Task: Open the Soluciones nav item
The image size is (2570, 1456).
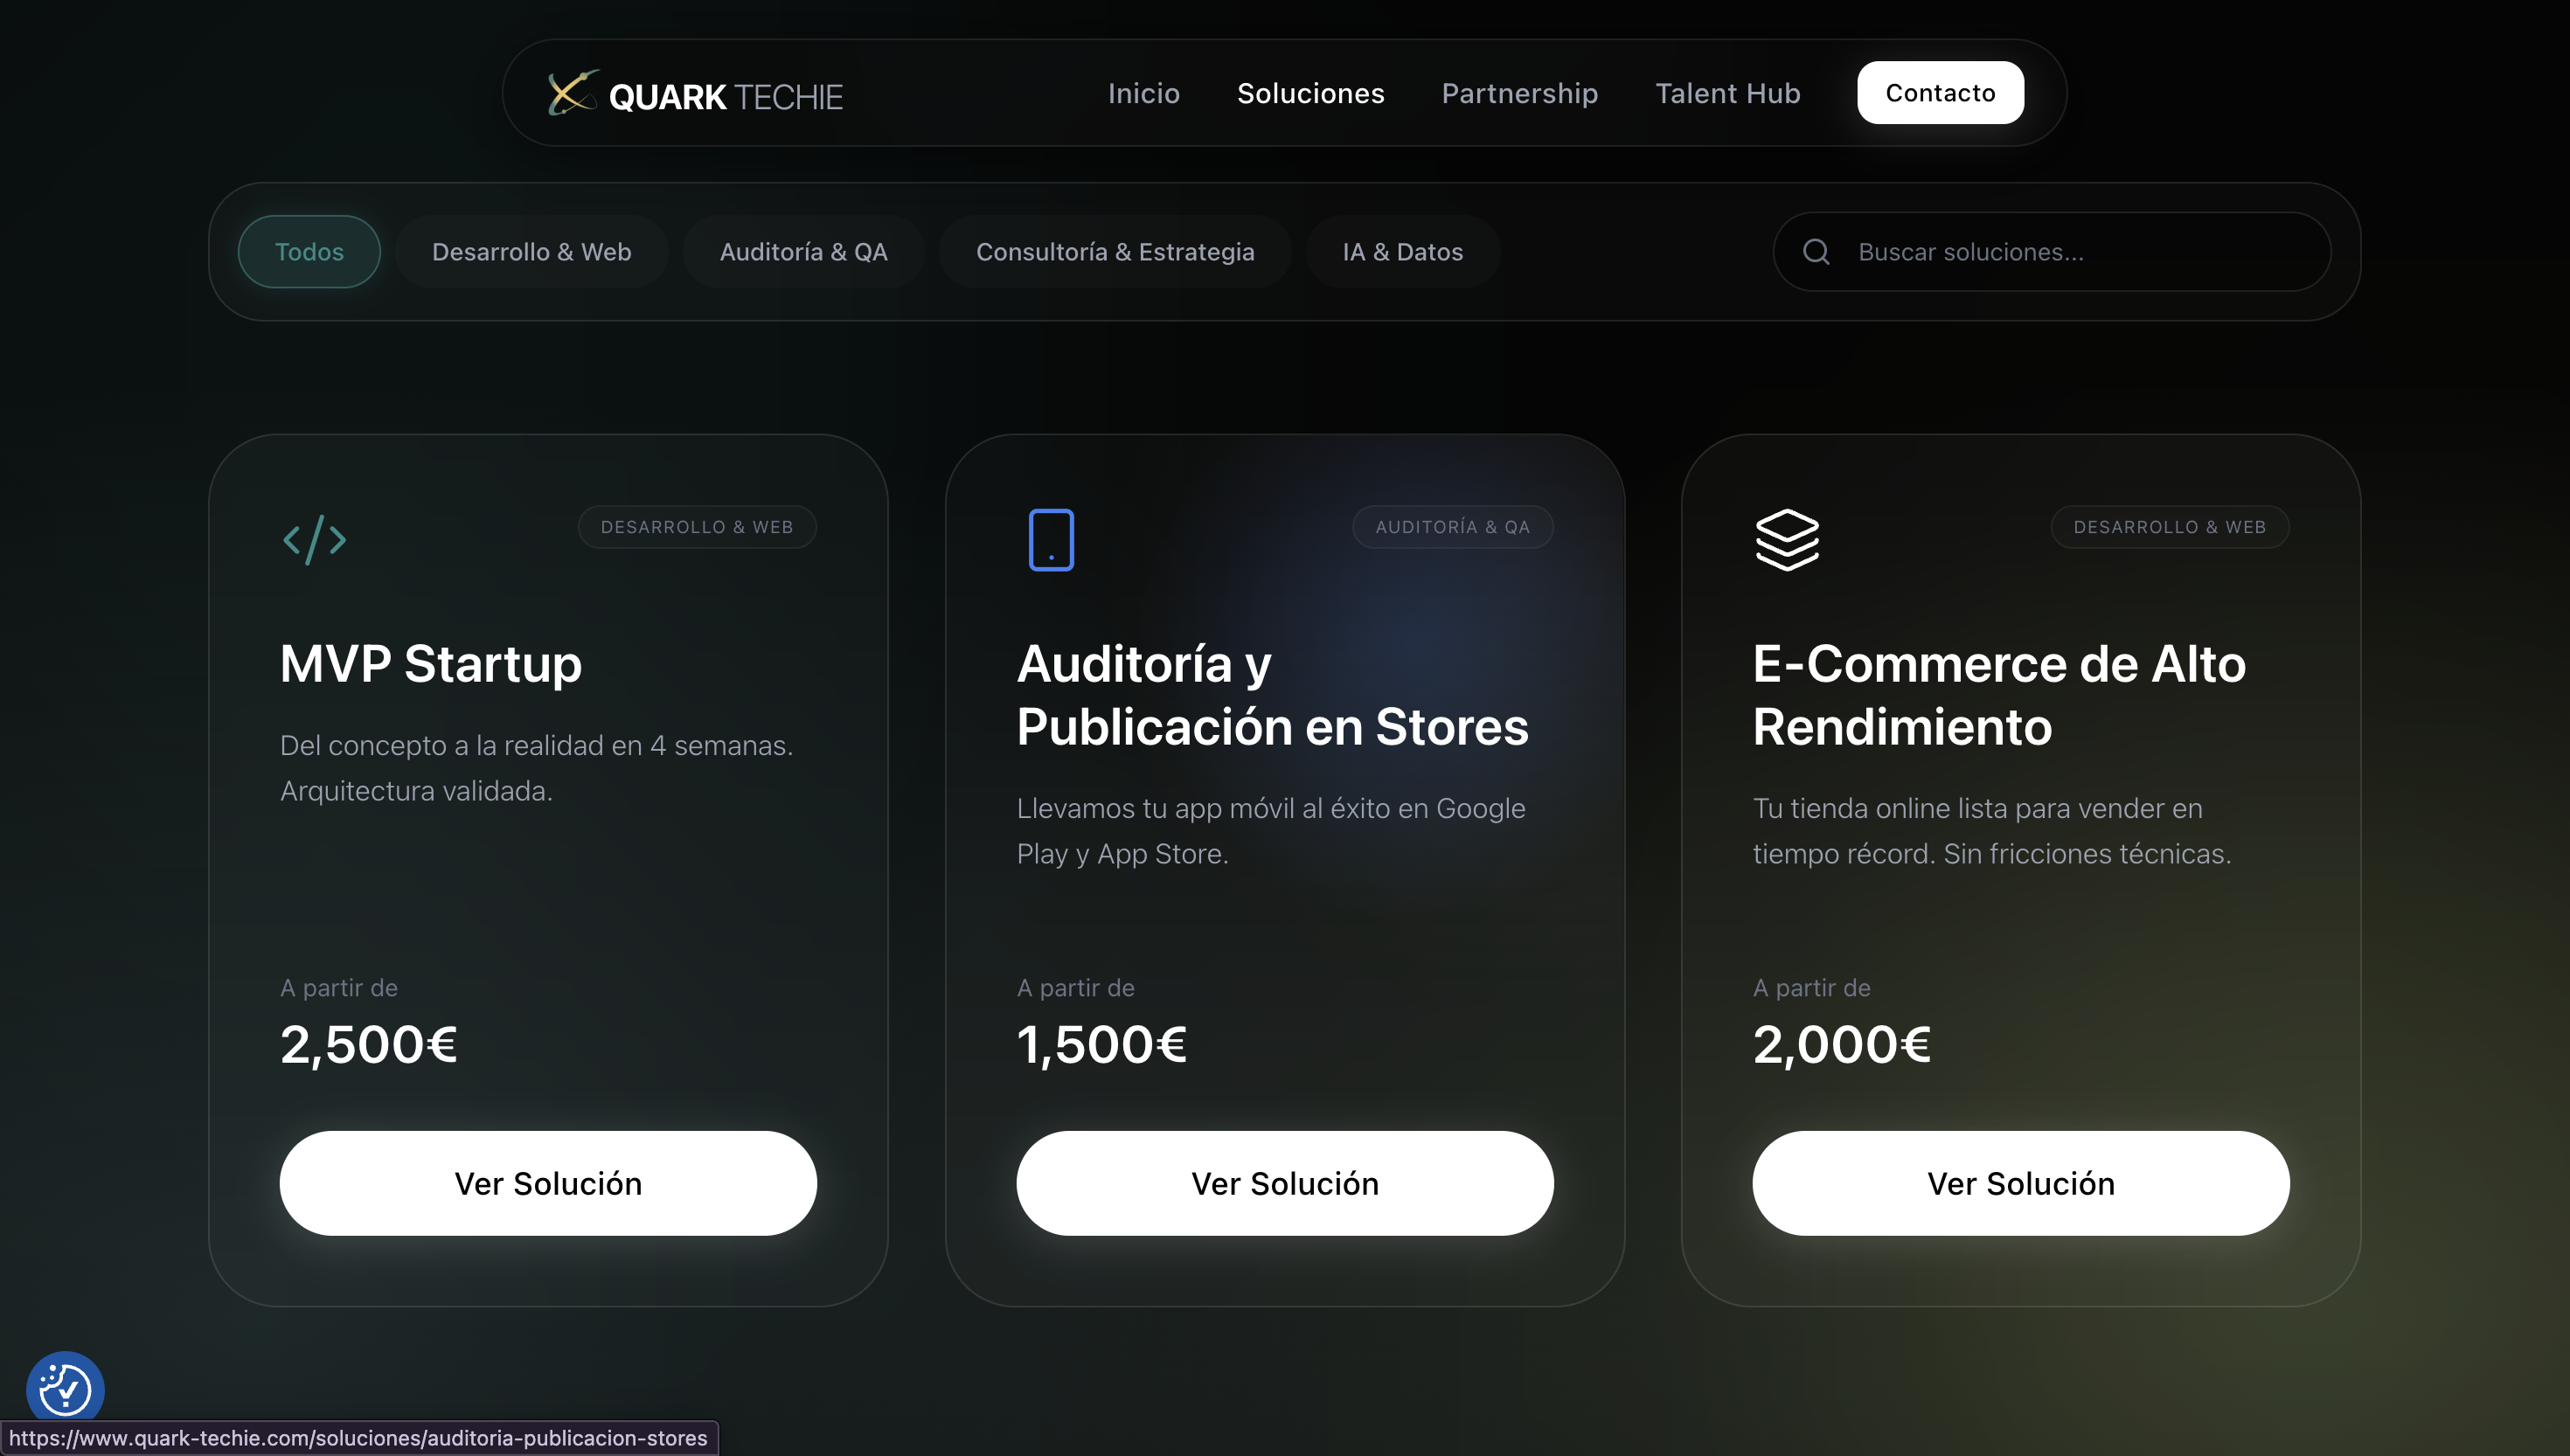Action: (1310, 93)
